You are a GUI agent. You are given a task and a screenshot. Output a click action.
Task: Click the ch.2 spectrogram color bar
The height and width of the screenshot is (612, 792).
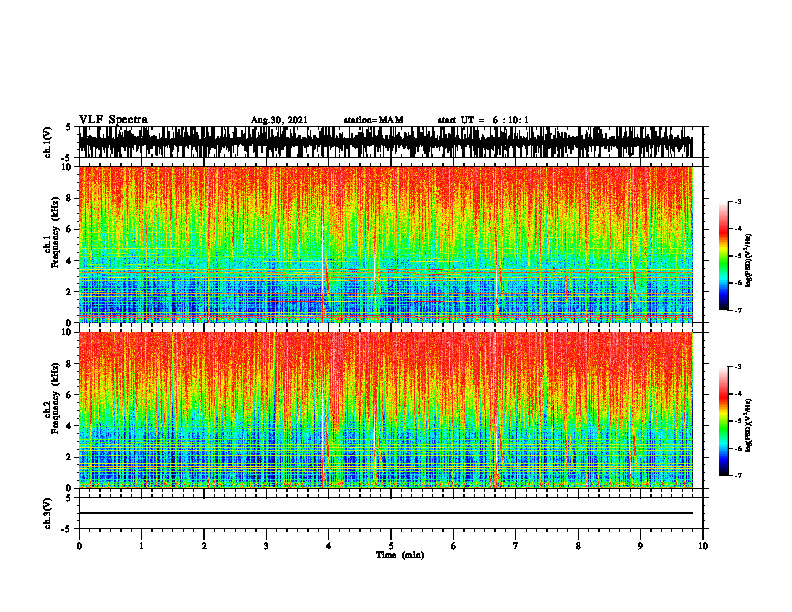coord(723,421)
